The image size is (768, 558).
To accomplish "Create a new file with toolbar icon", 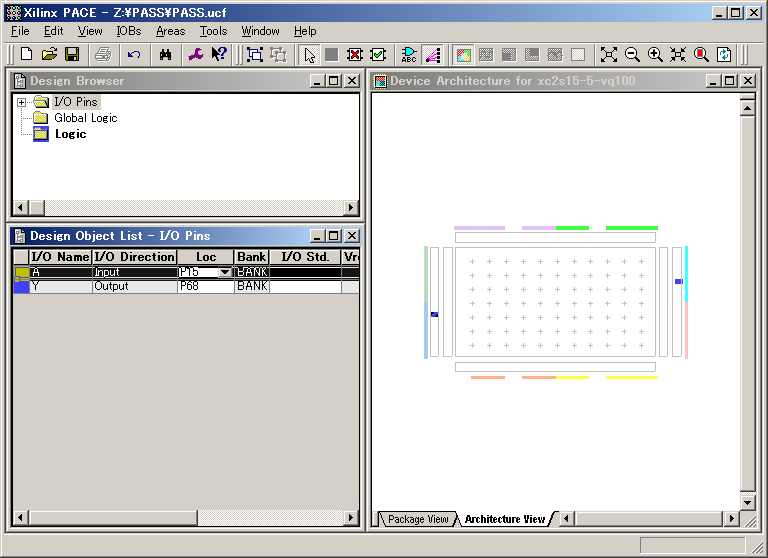I will [x=26, y=54].
